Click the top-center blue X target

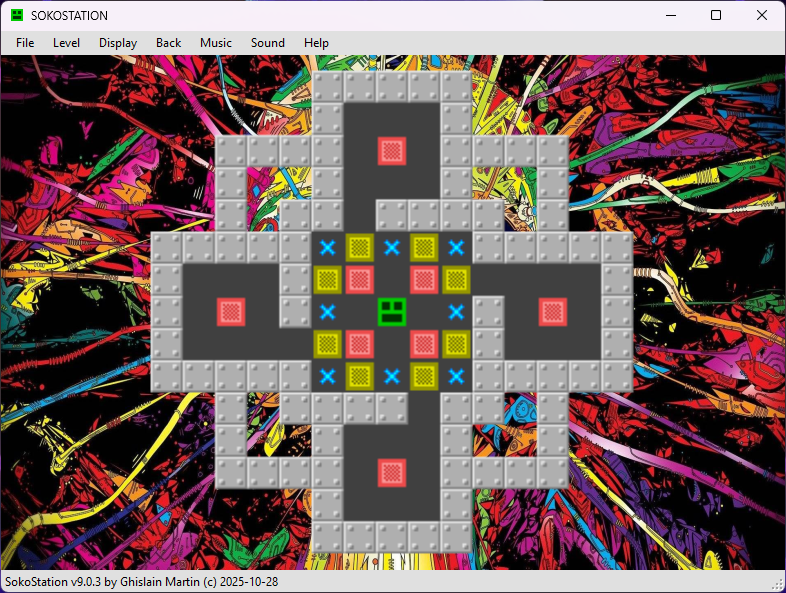391,247
